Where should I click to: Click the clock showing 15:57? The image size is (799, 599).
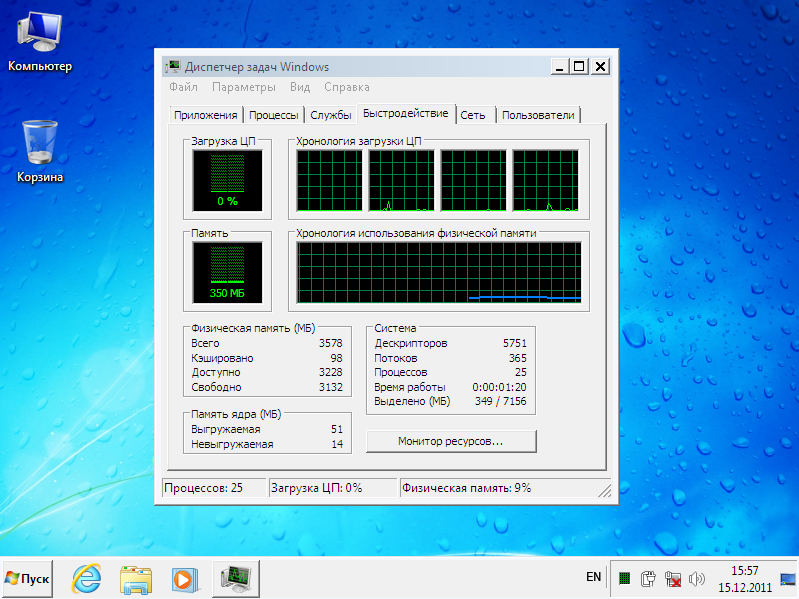point(744,570)
